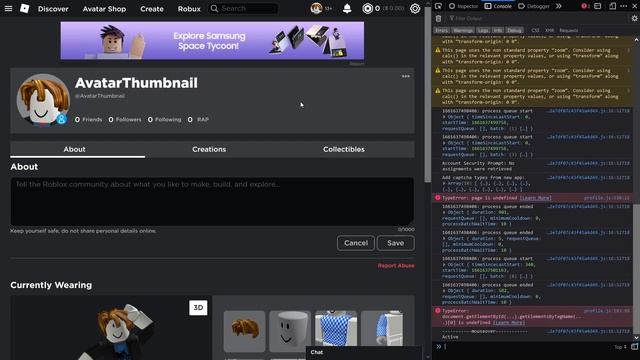Switch to the Collectibles profile tab

(x=344, y=149)
